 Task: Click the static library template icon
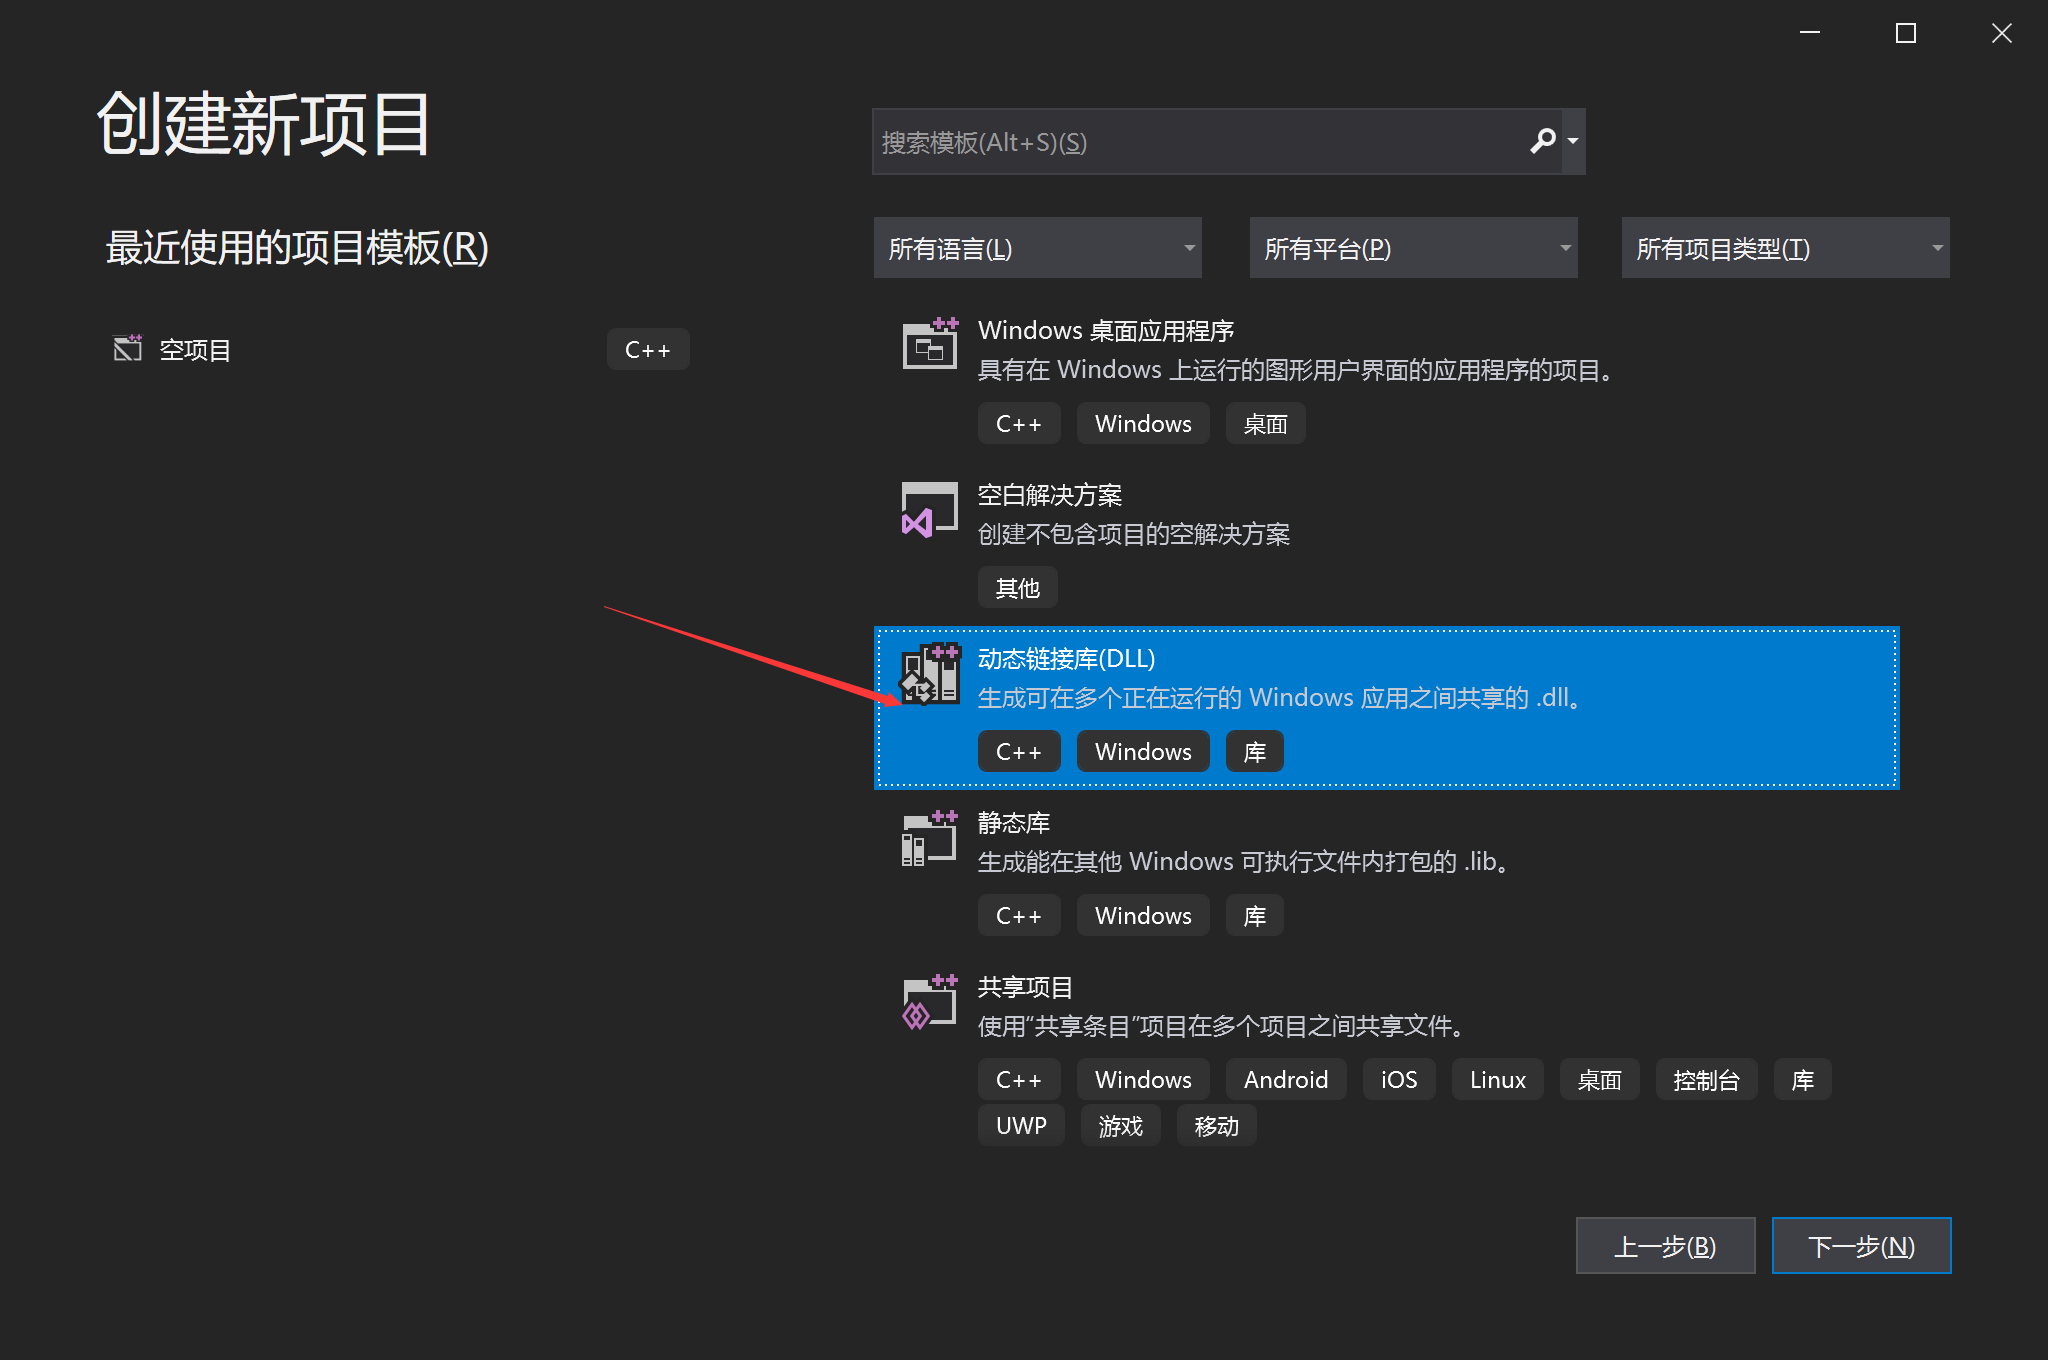pyautogui.click(x=930, y=838)
